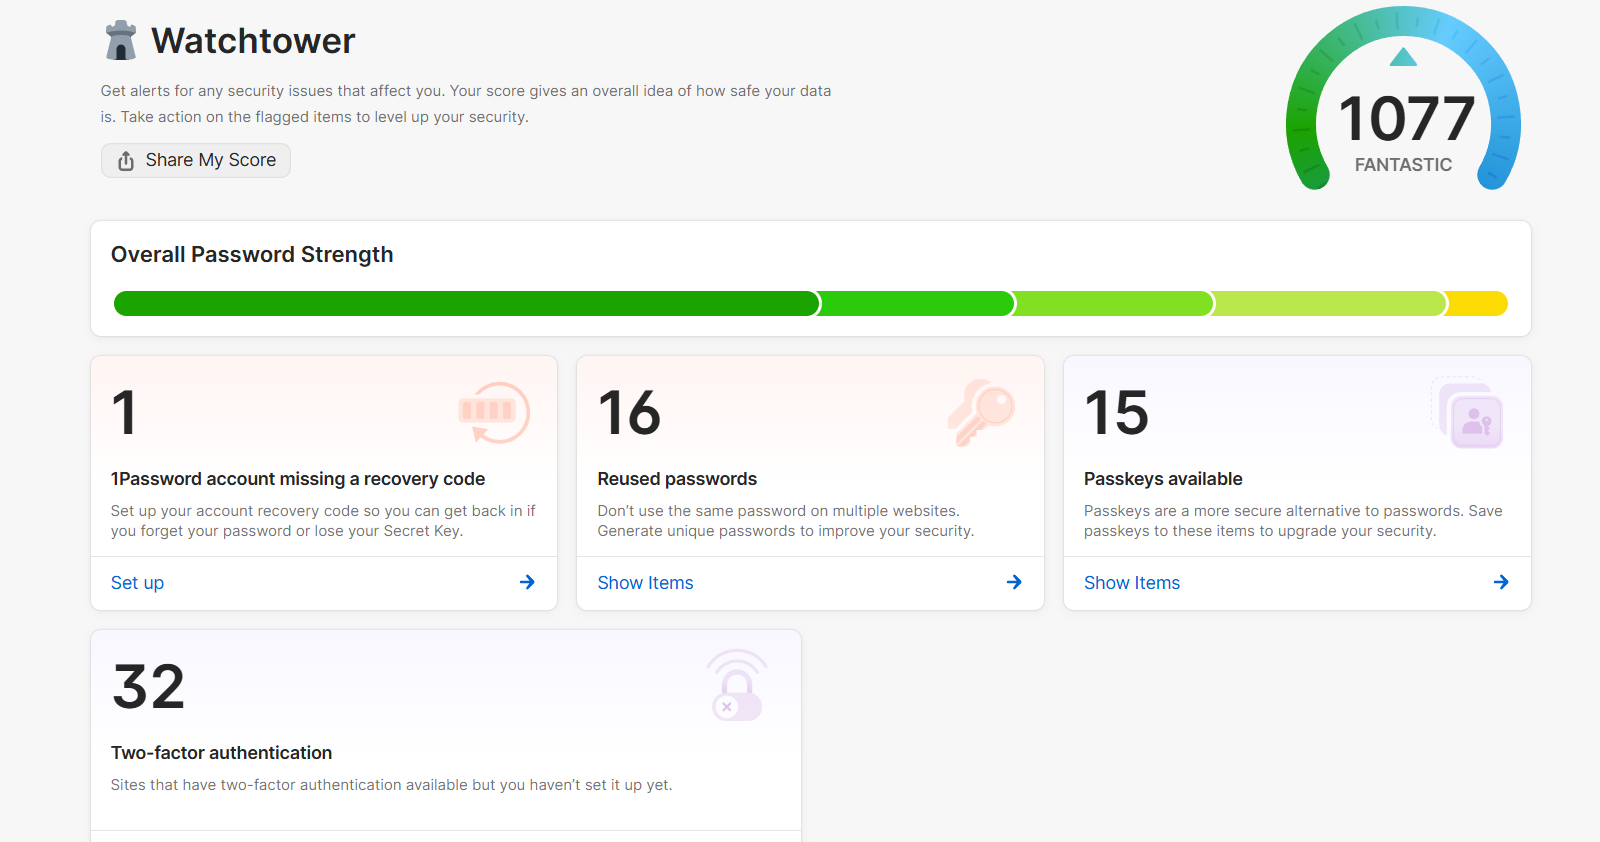Select the dark green password strength segment
Screen dimensions: 1600x842
[466, 304]
